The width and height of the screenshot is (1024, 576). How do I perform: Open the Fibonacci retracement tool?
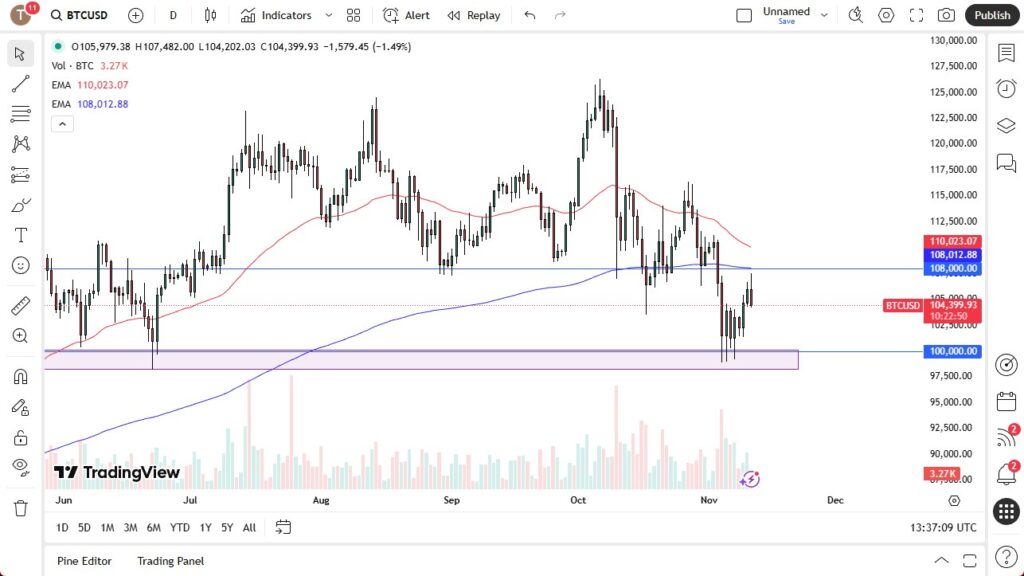coord(20,113)
